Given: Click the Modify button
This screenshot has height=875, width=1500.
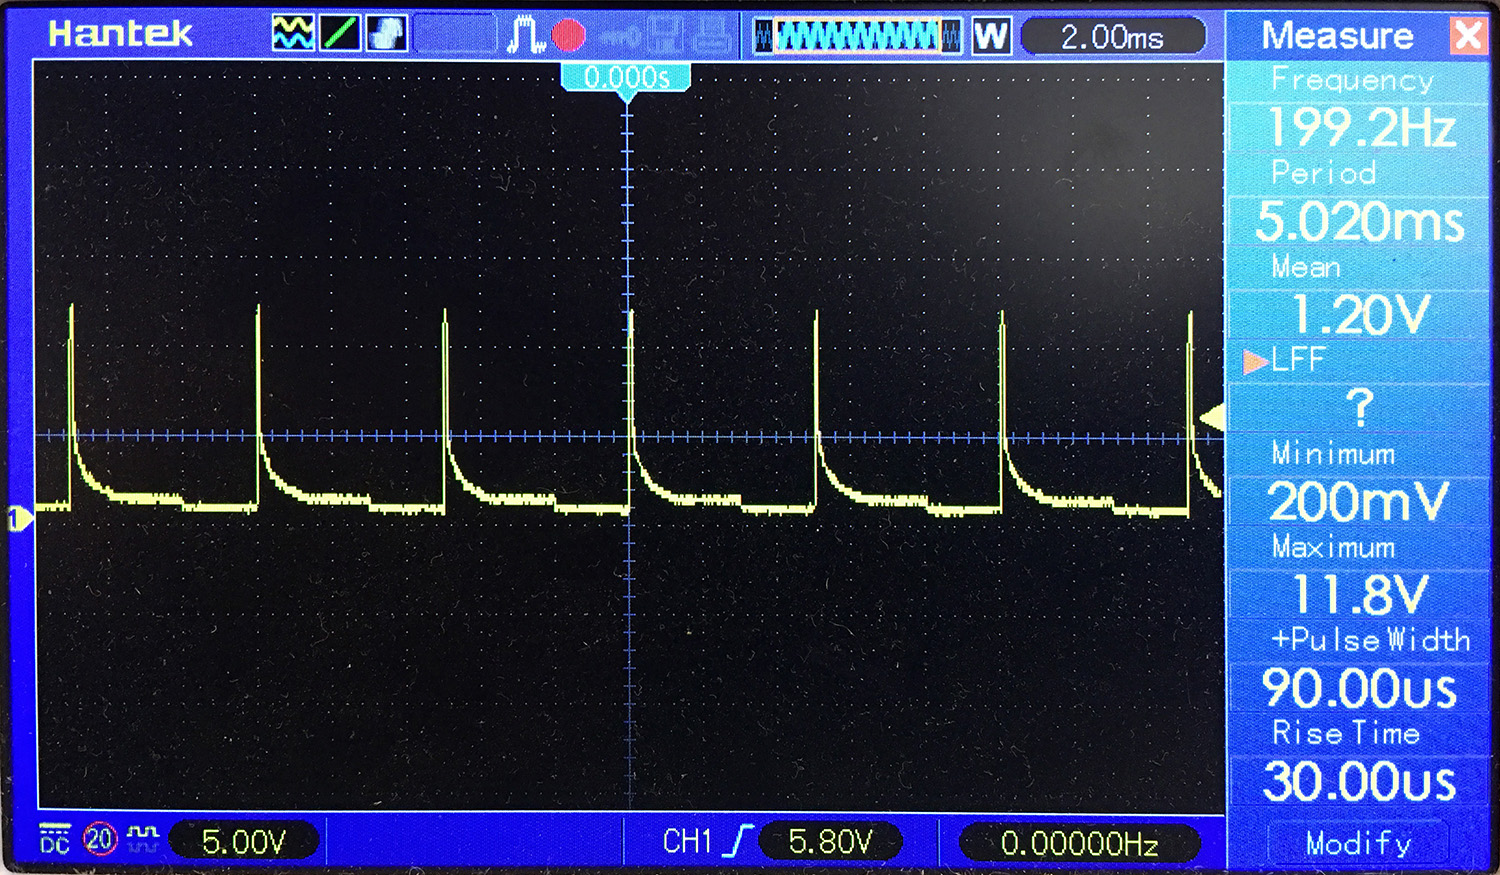Looking at the screenshot, I should coord(1358,843).
